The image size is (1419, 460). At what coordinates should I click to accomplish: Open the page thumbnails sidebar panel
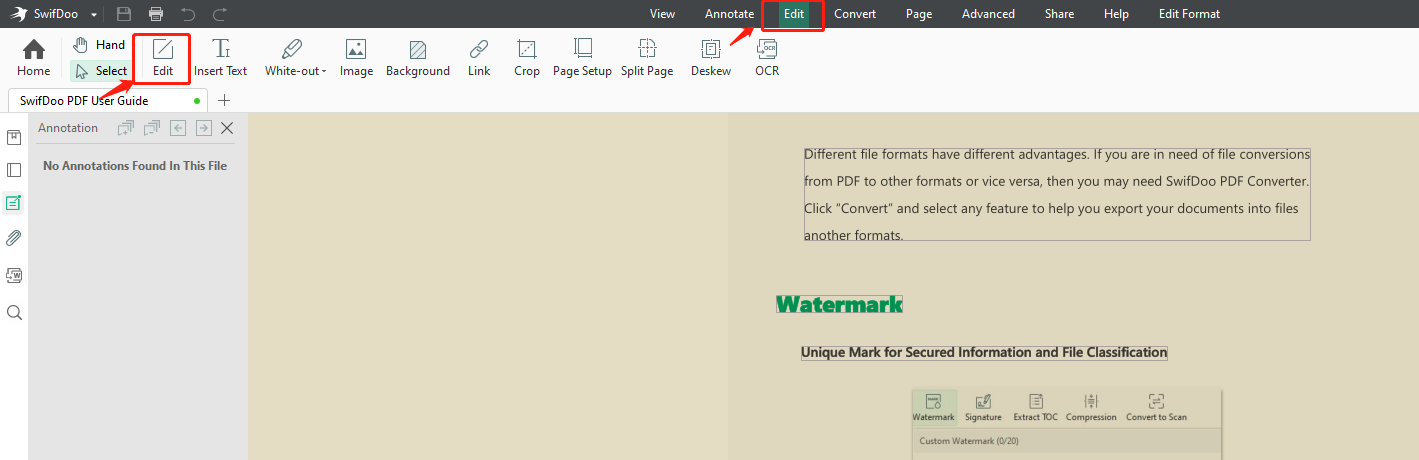click(14, 170)
